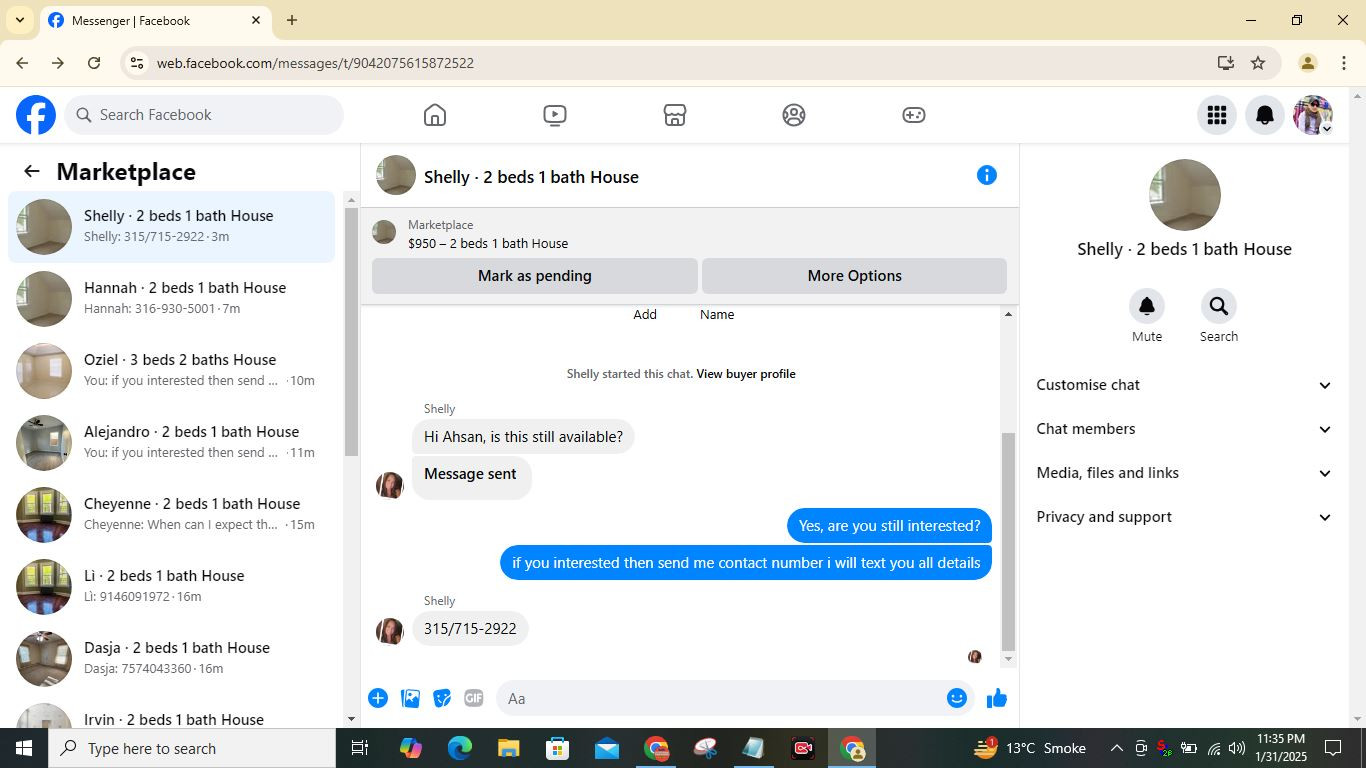Toggle conversation information icon
This screenshot has height=768, width=1366.
tap(987, 175)
